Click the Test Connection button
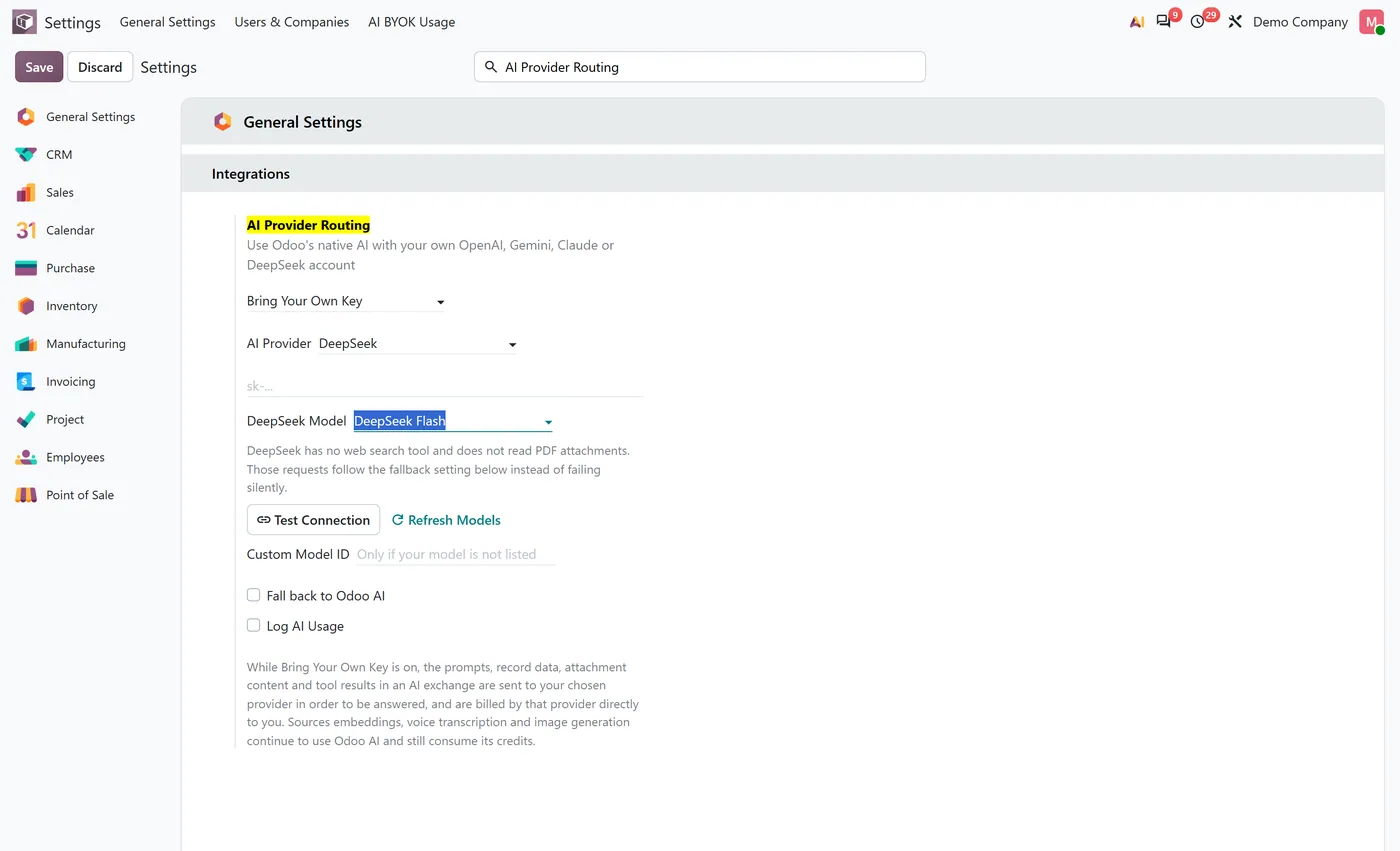This screenshot has height=851, width=1400. coord(314,520)
